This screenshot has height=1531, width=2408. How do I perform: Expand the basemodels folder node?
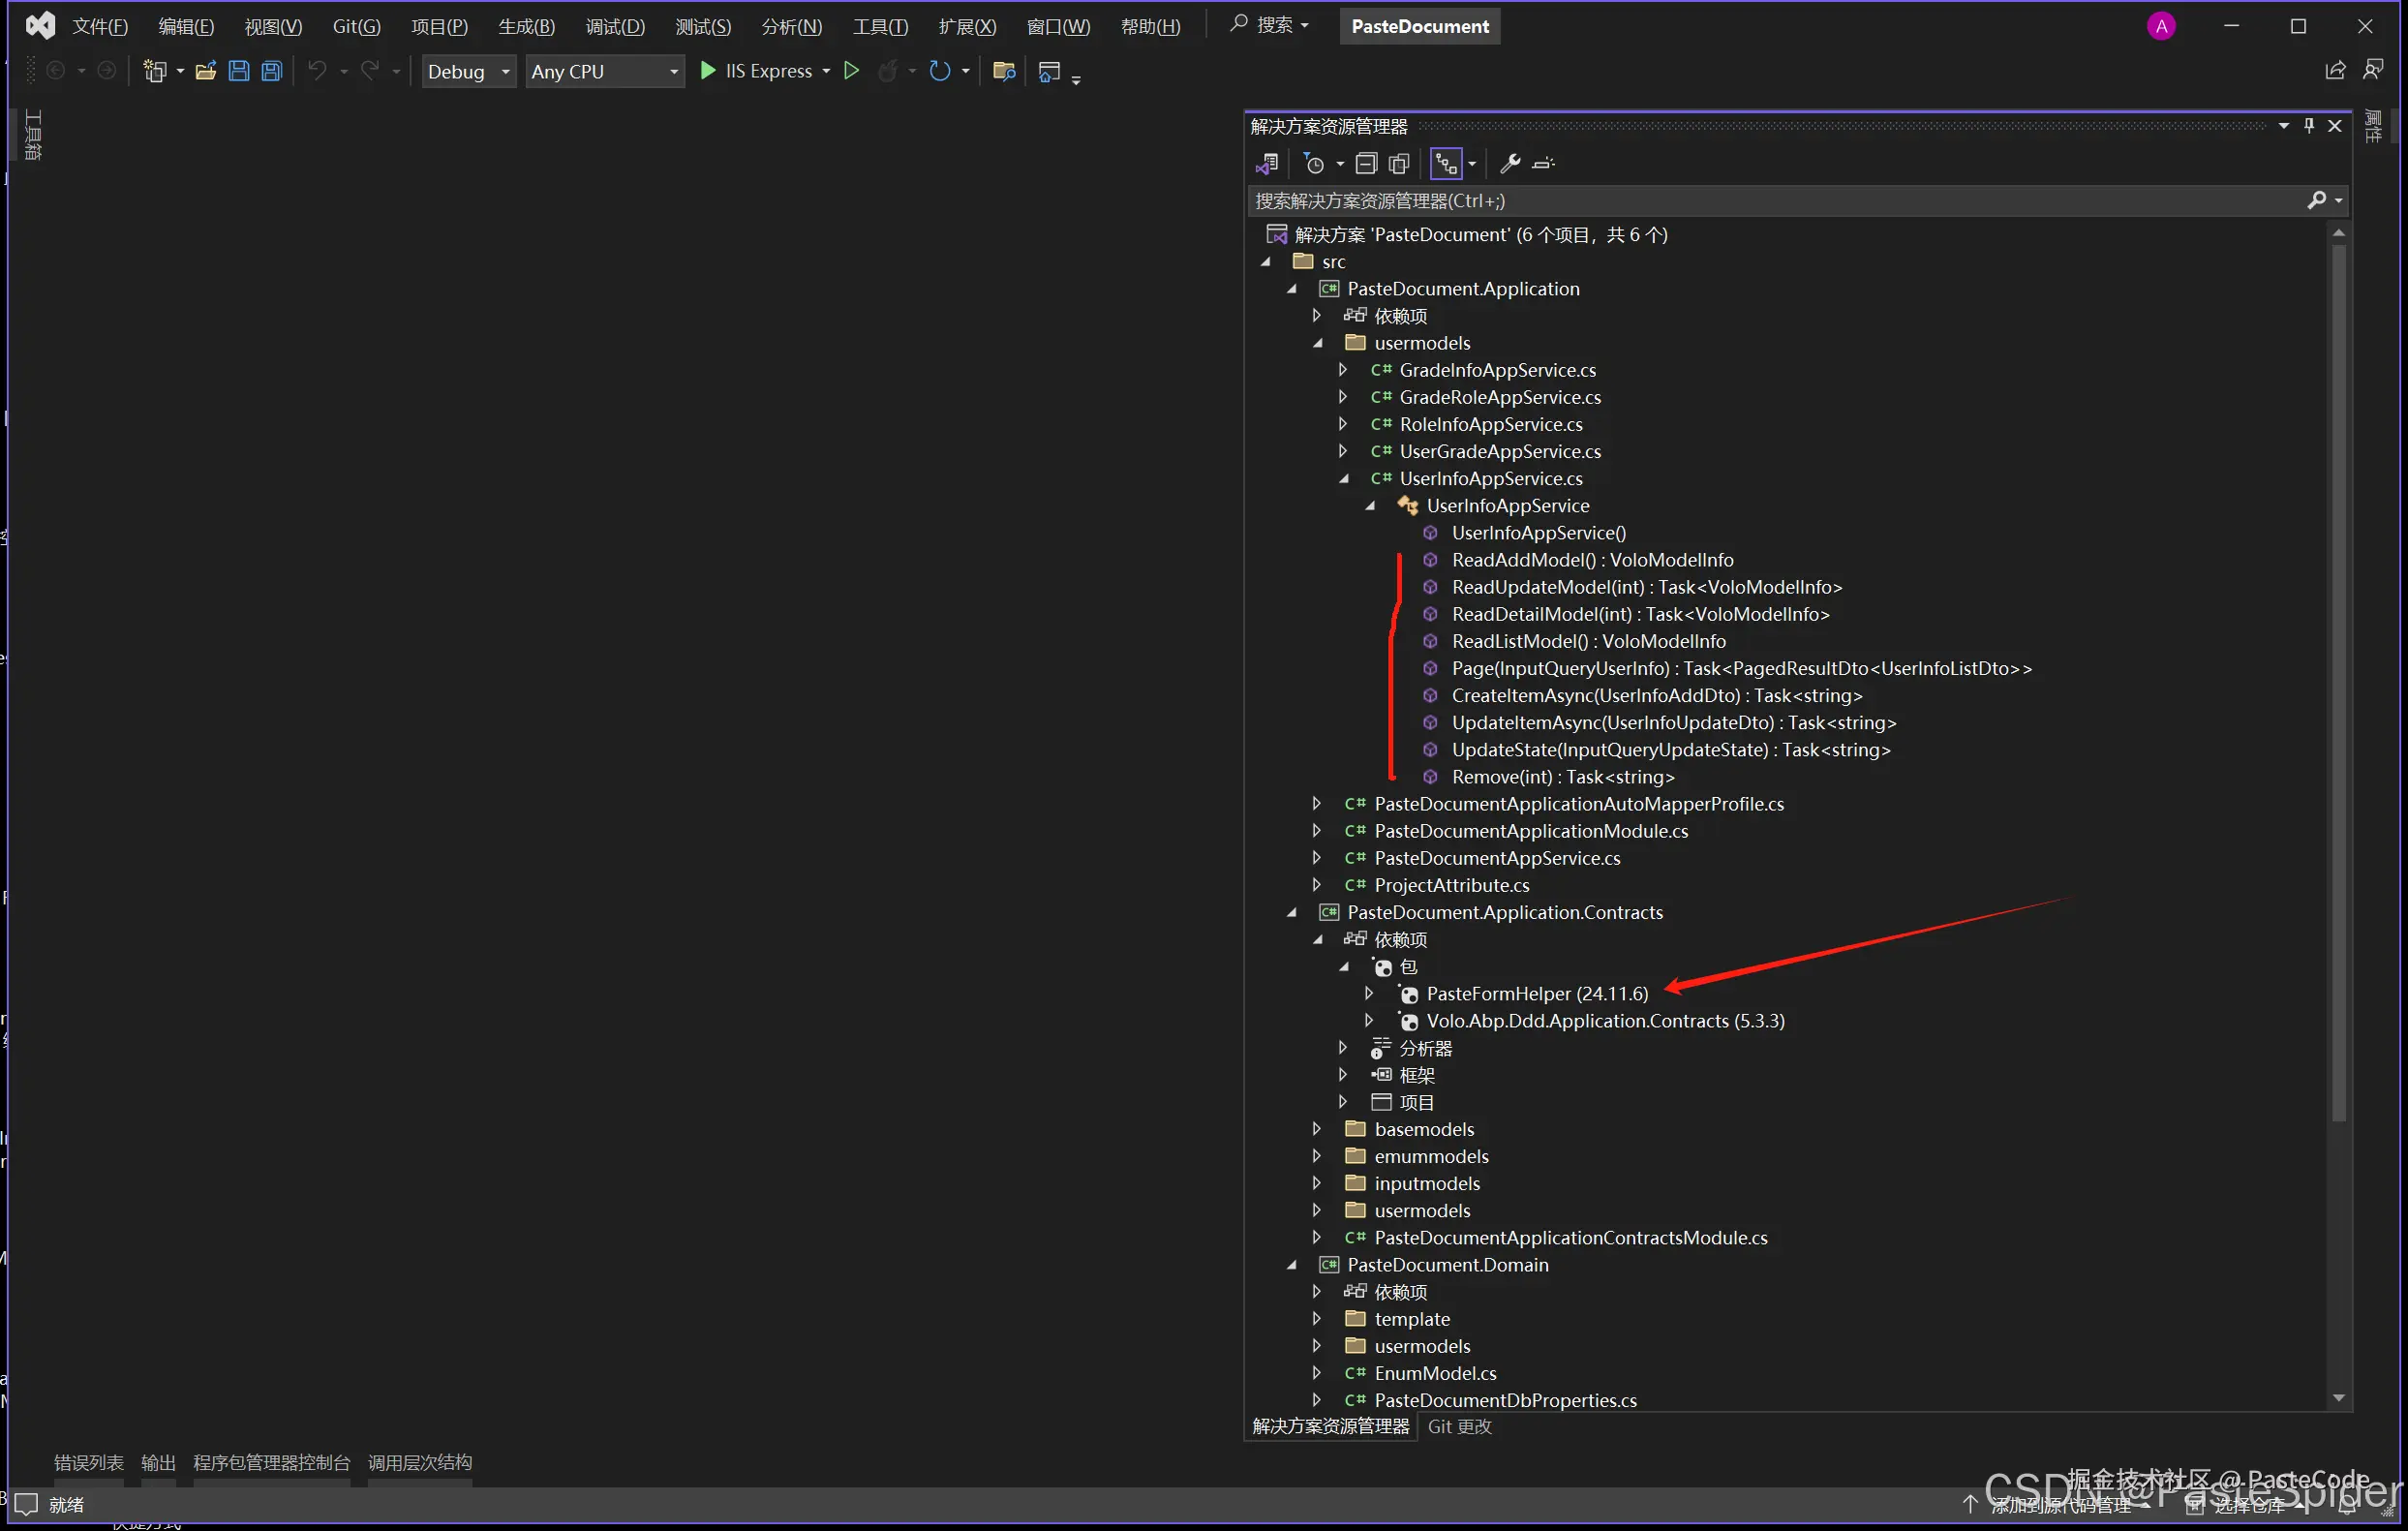[x=1317, y=1129]
